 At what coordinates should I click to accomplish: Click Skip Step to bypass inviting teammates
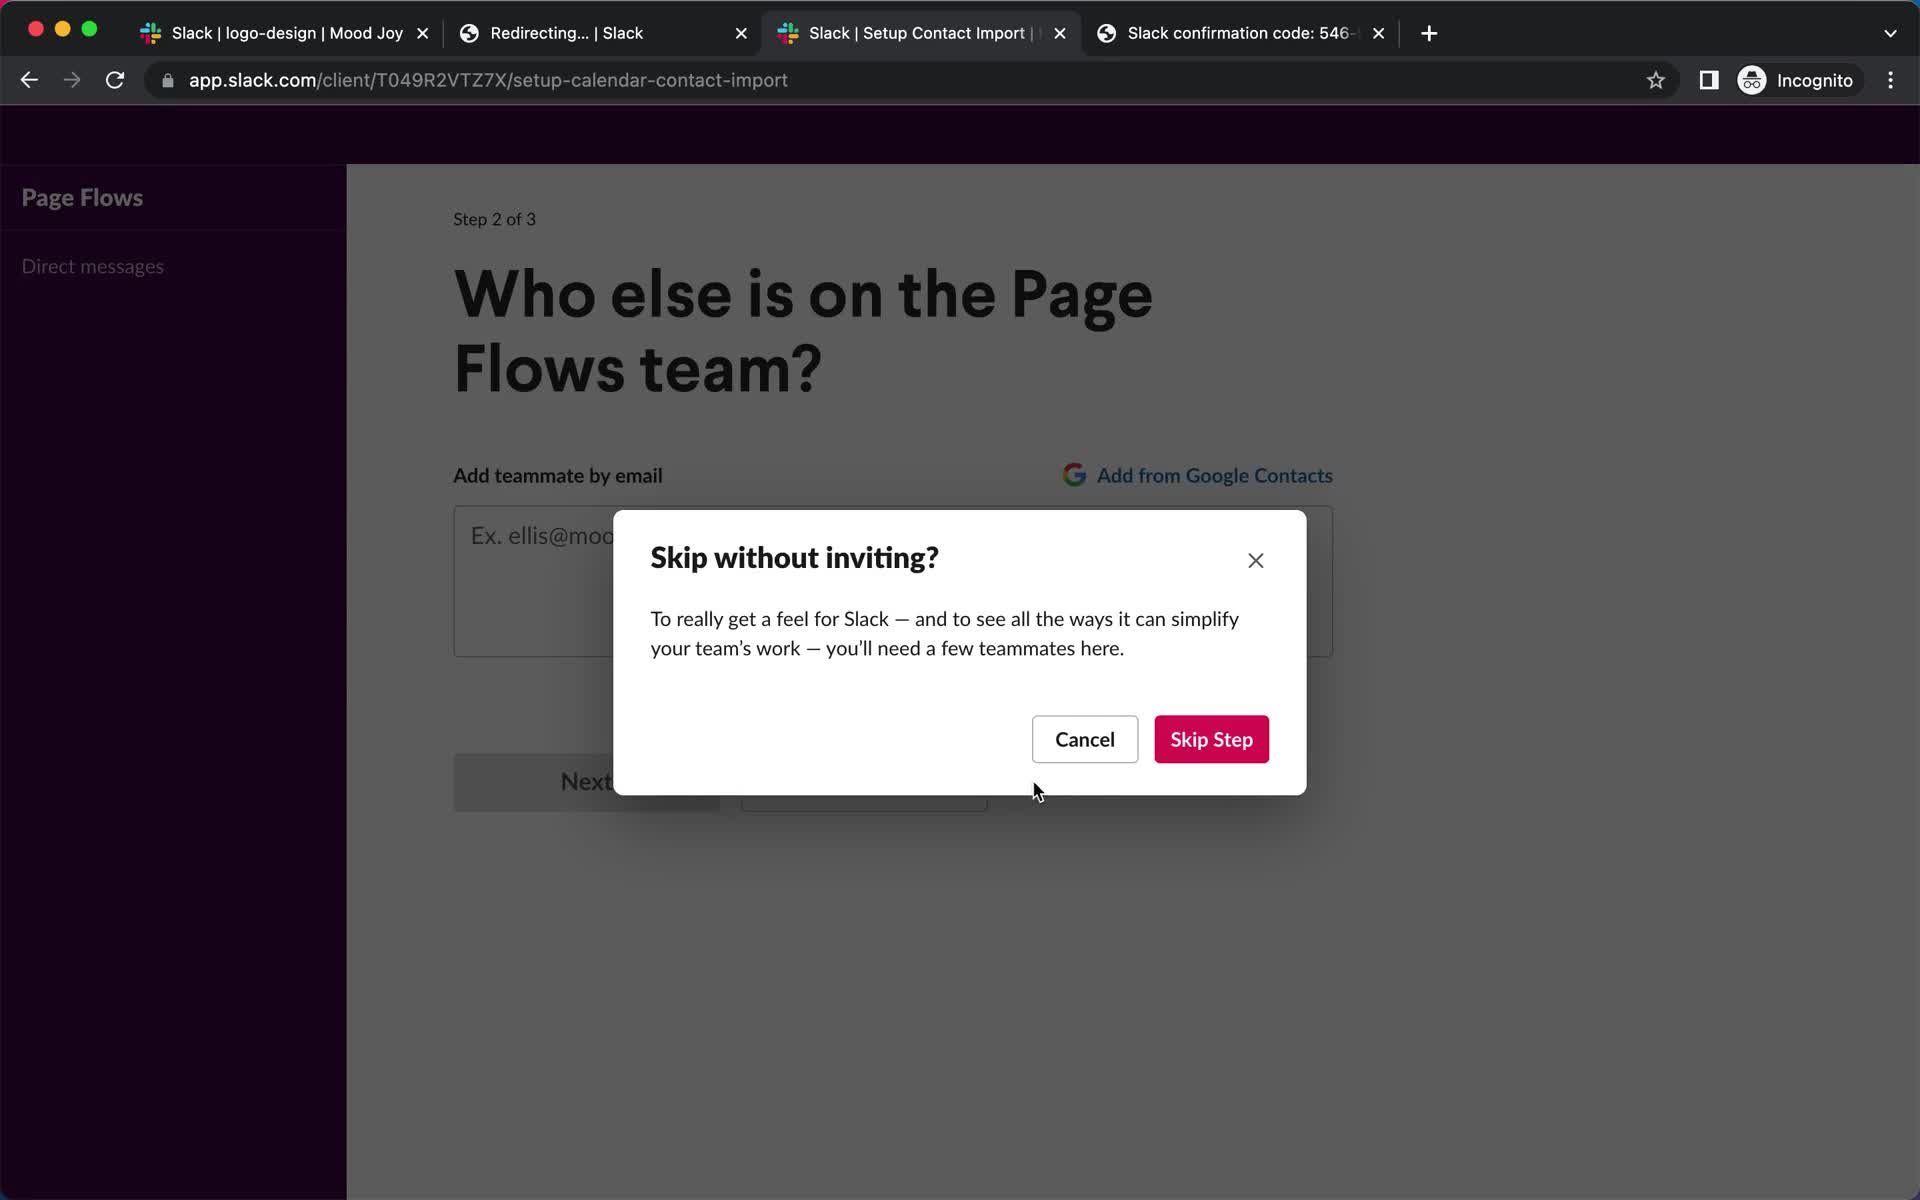[x=1212, y=740]
